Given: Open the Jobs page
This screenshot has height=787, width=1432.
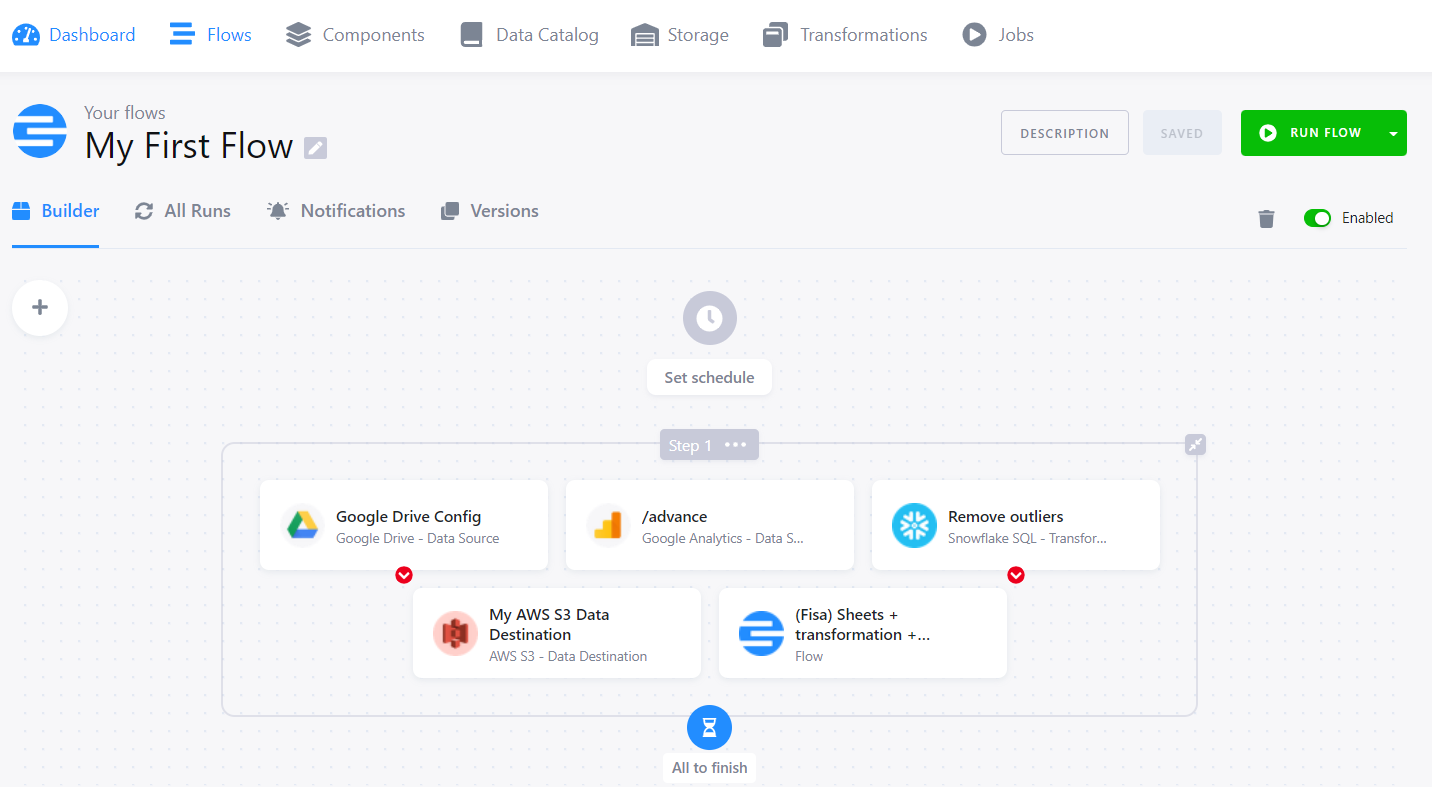Looking at the screenshot, I should point(998,35).
